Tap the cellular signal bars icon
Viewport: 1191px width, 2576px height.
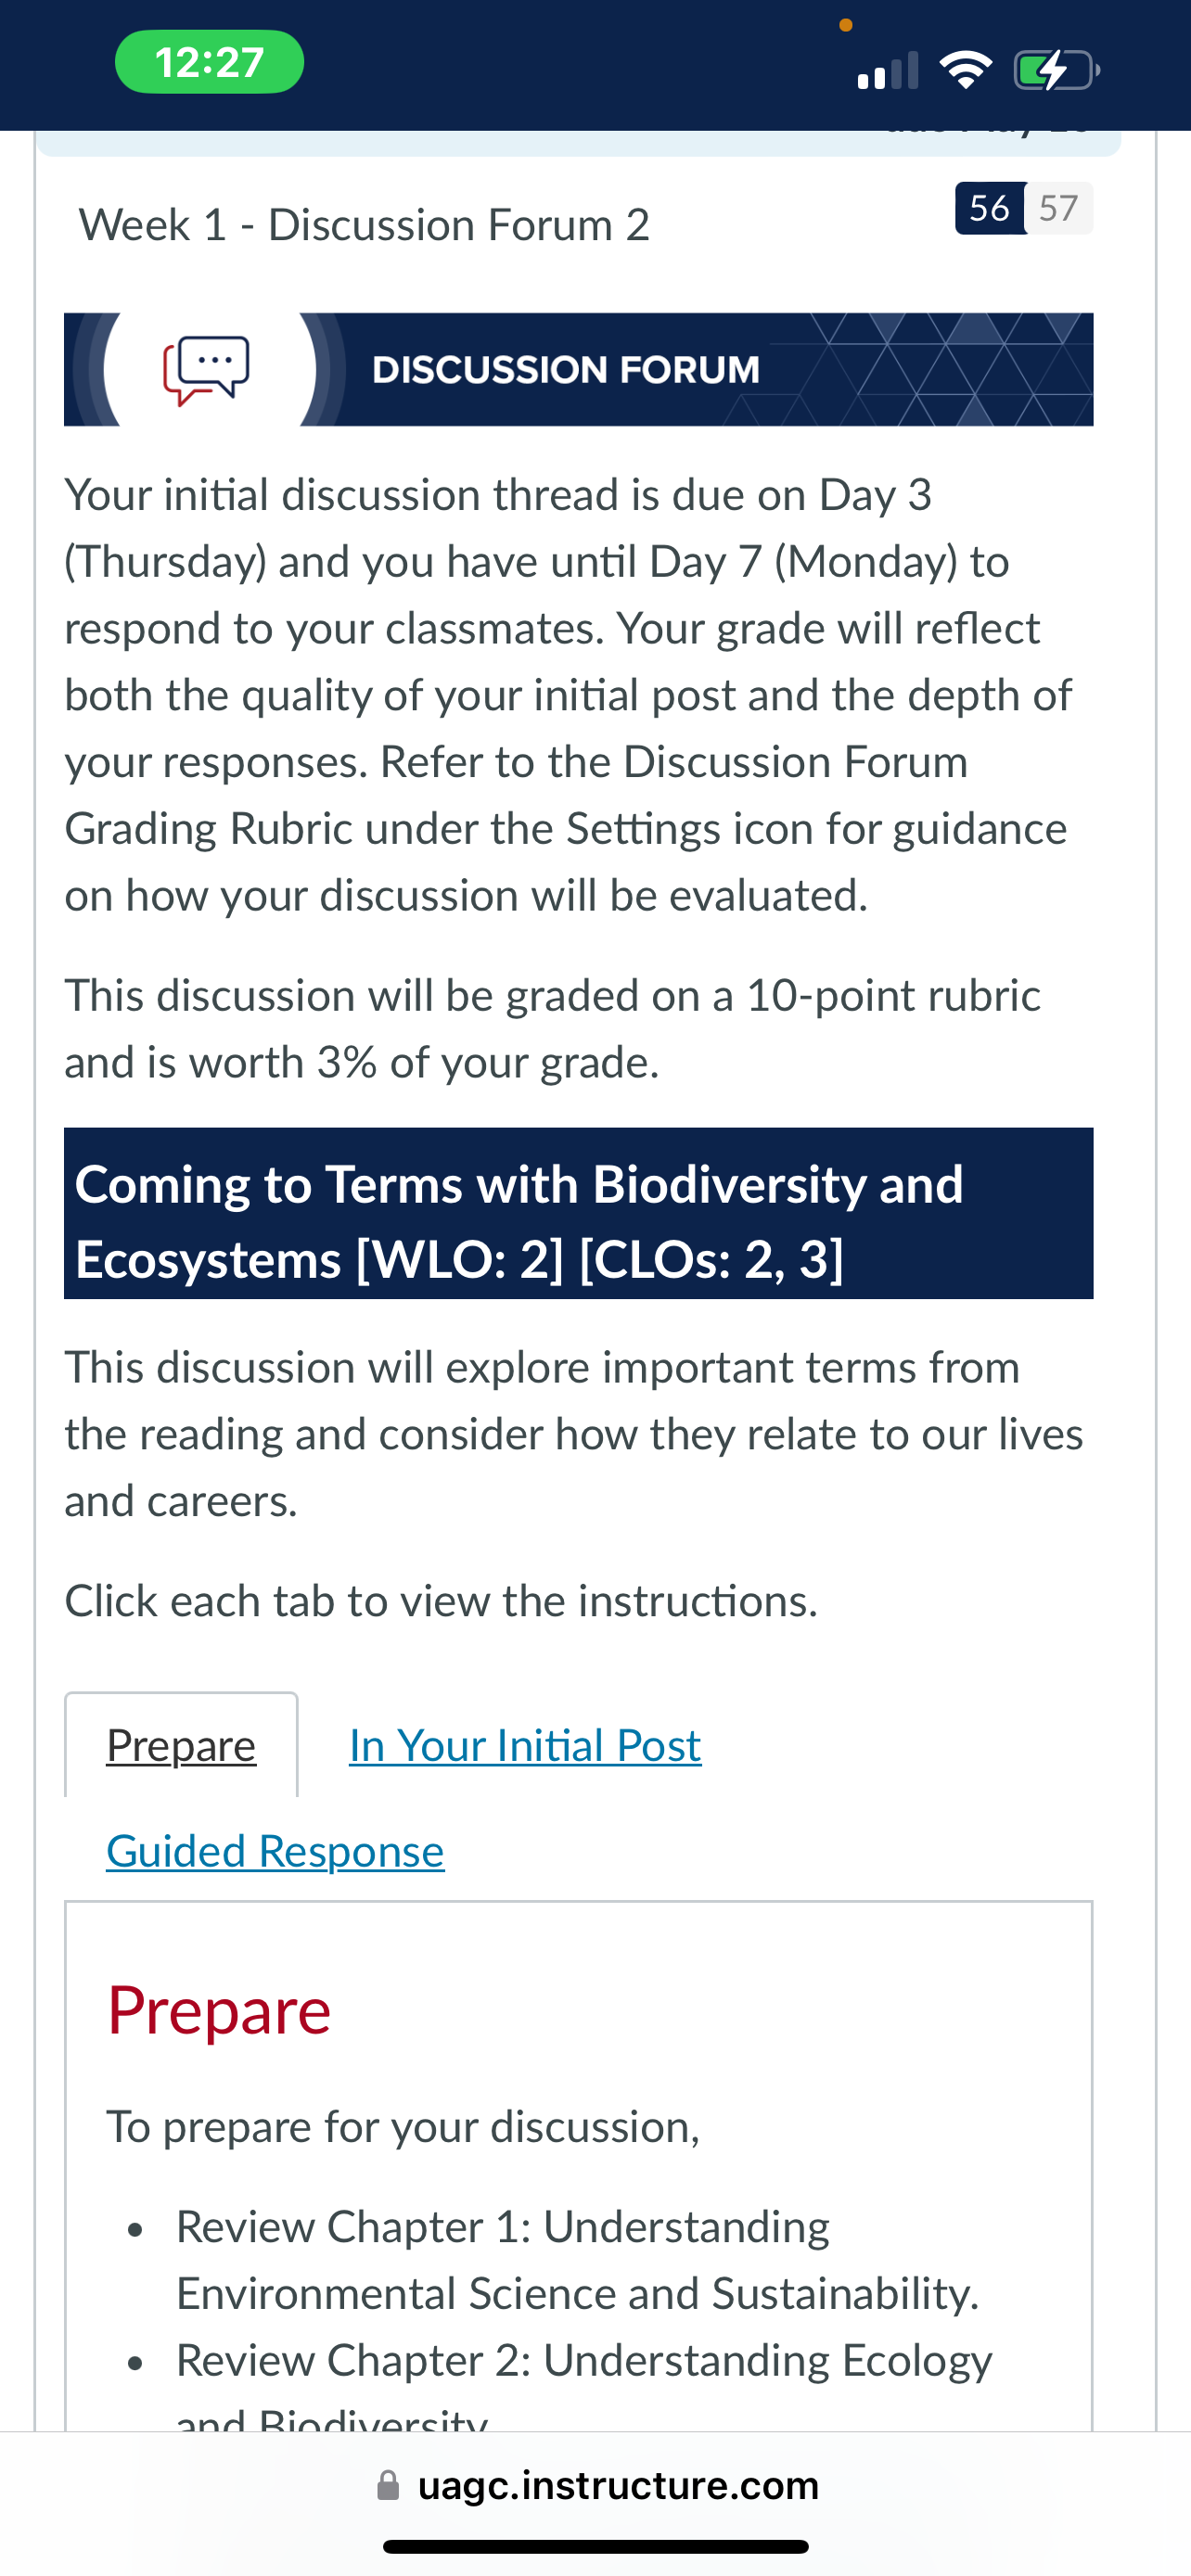[x=888, y=71]
